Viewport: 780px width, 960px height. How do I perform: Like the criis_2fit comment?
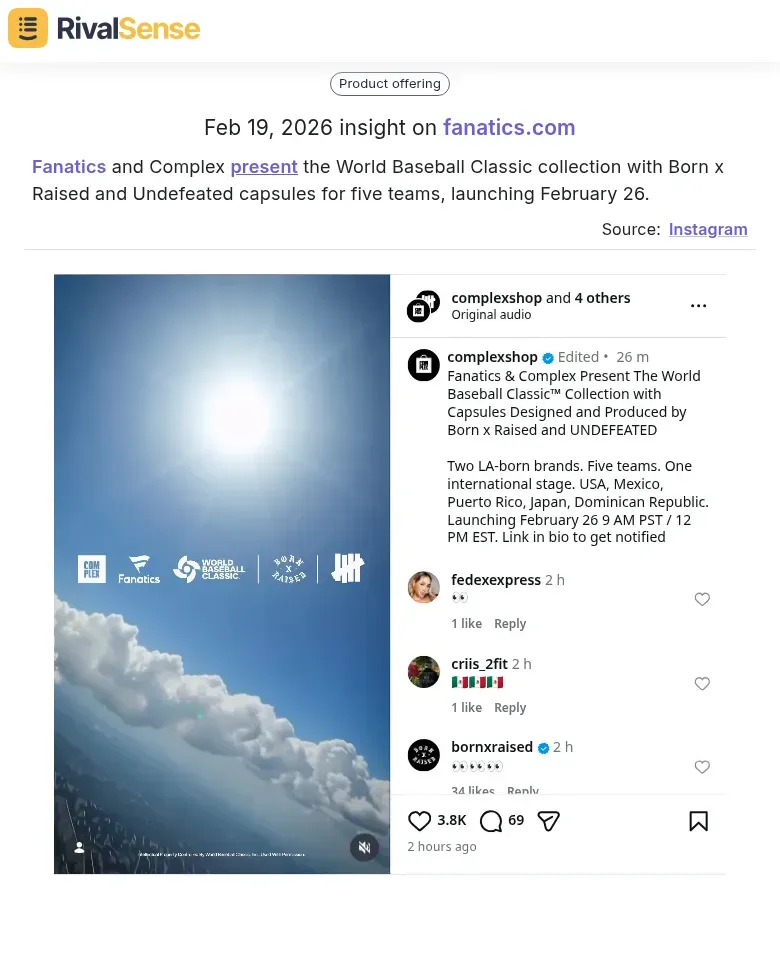tap(702, 684)
